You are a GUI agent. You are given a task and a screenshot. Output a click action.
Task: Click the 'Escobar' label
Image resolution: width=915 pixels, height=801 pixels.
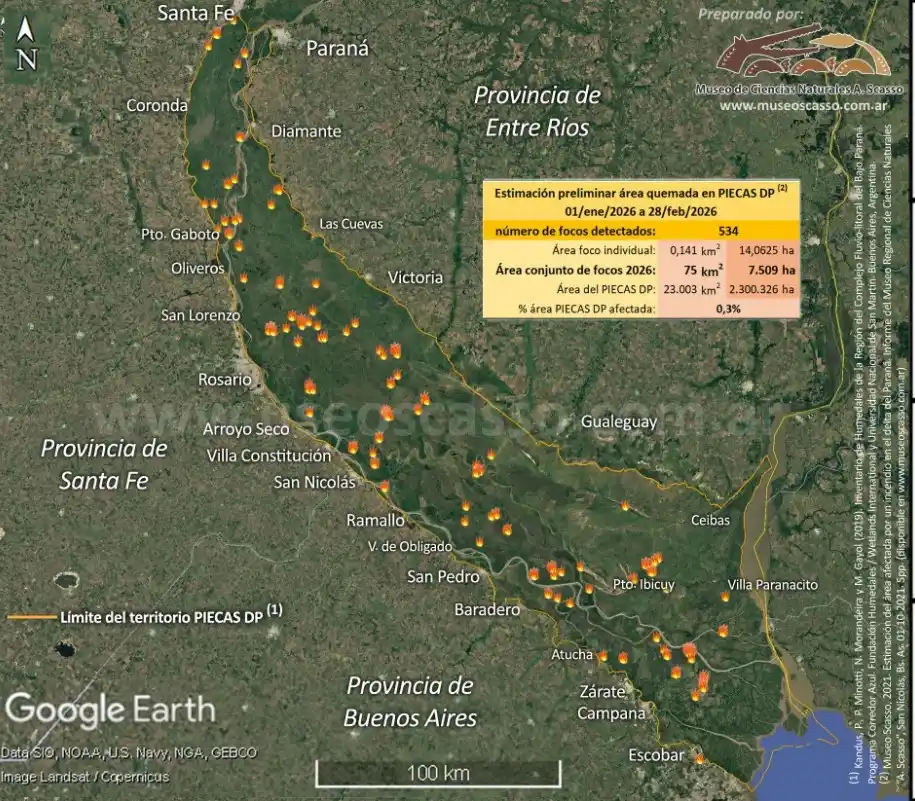coord(656,755)
